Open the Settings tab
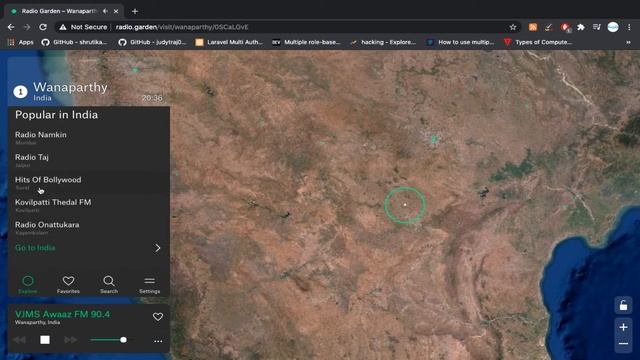The image size is (640, 360). [x=149, y=284]
